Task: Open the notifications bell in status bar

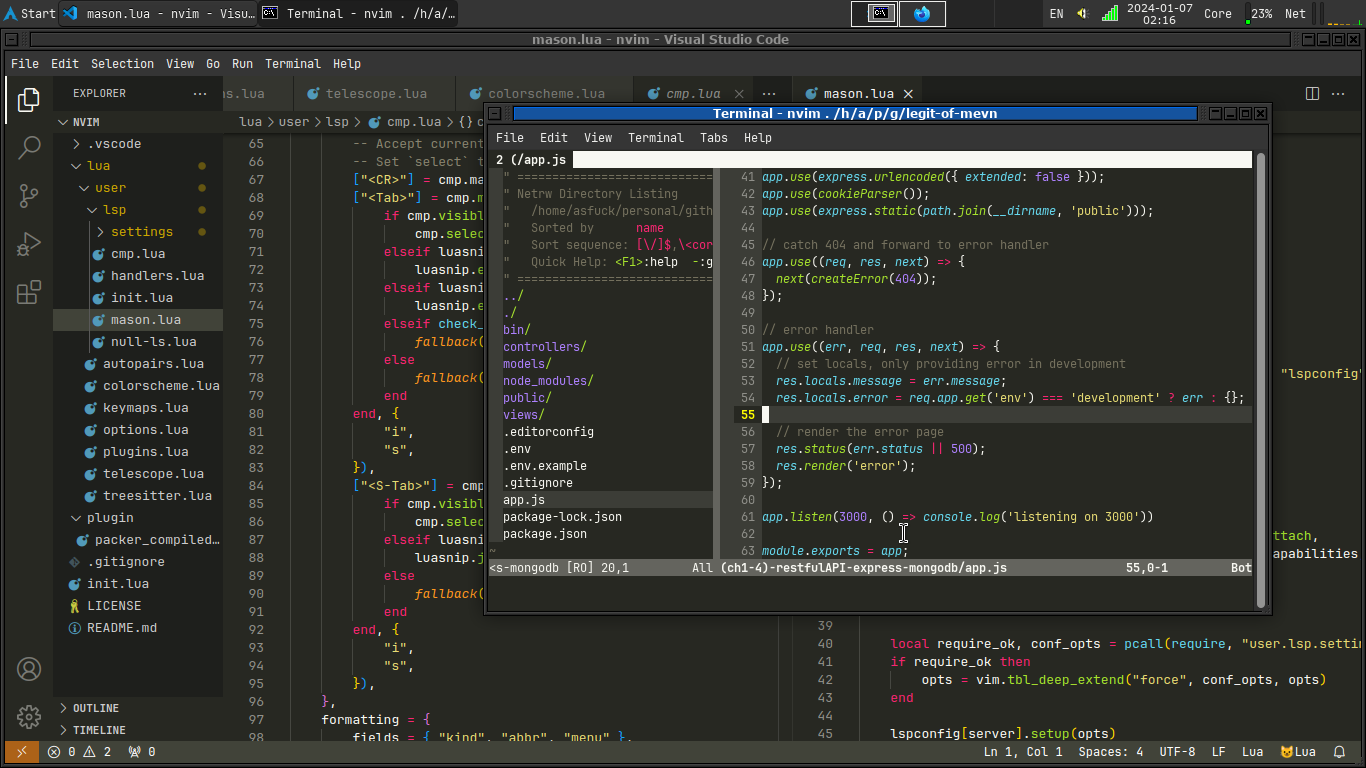Action: 1339,752
